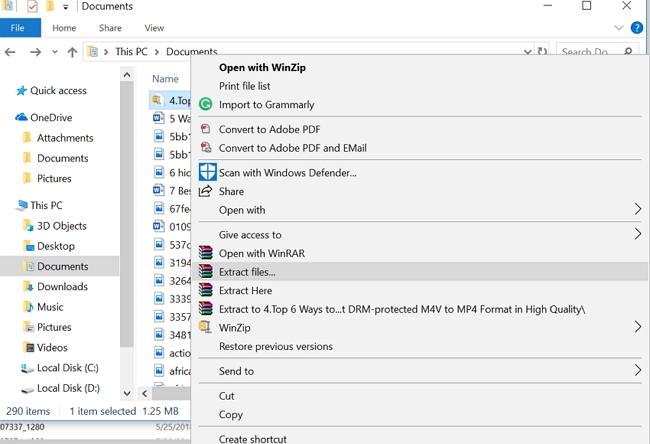This screenshot has width=650, height=444.
Task: Open the recent locations dropdown arrow
Action: coord(55,52)
